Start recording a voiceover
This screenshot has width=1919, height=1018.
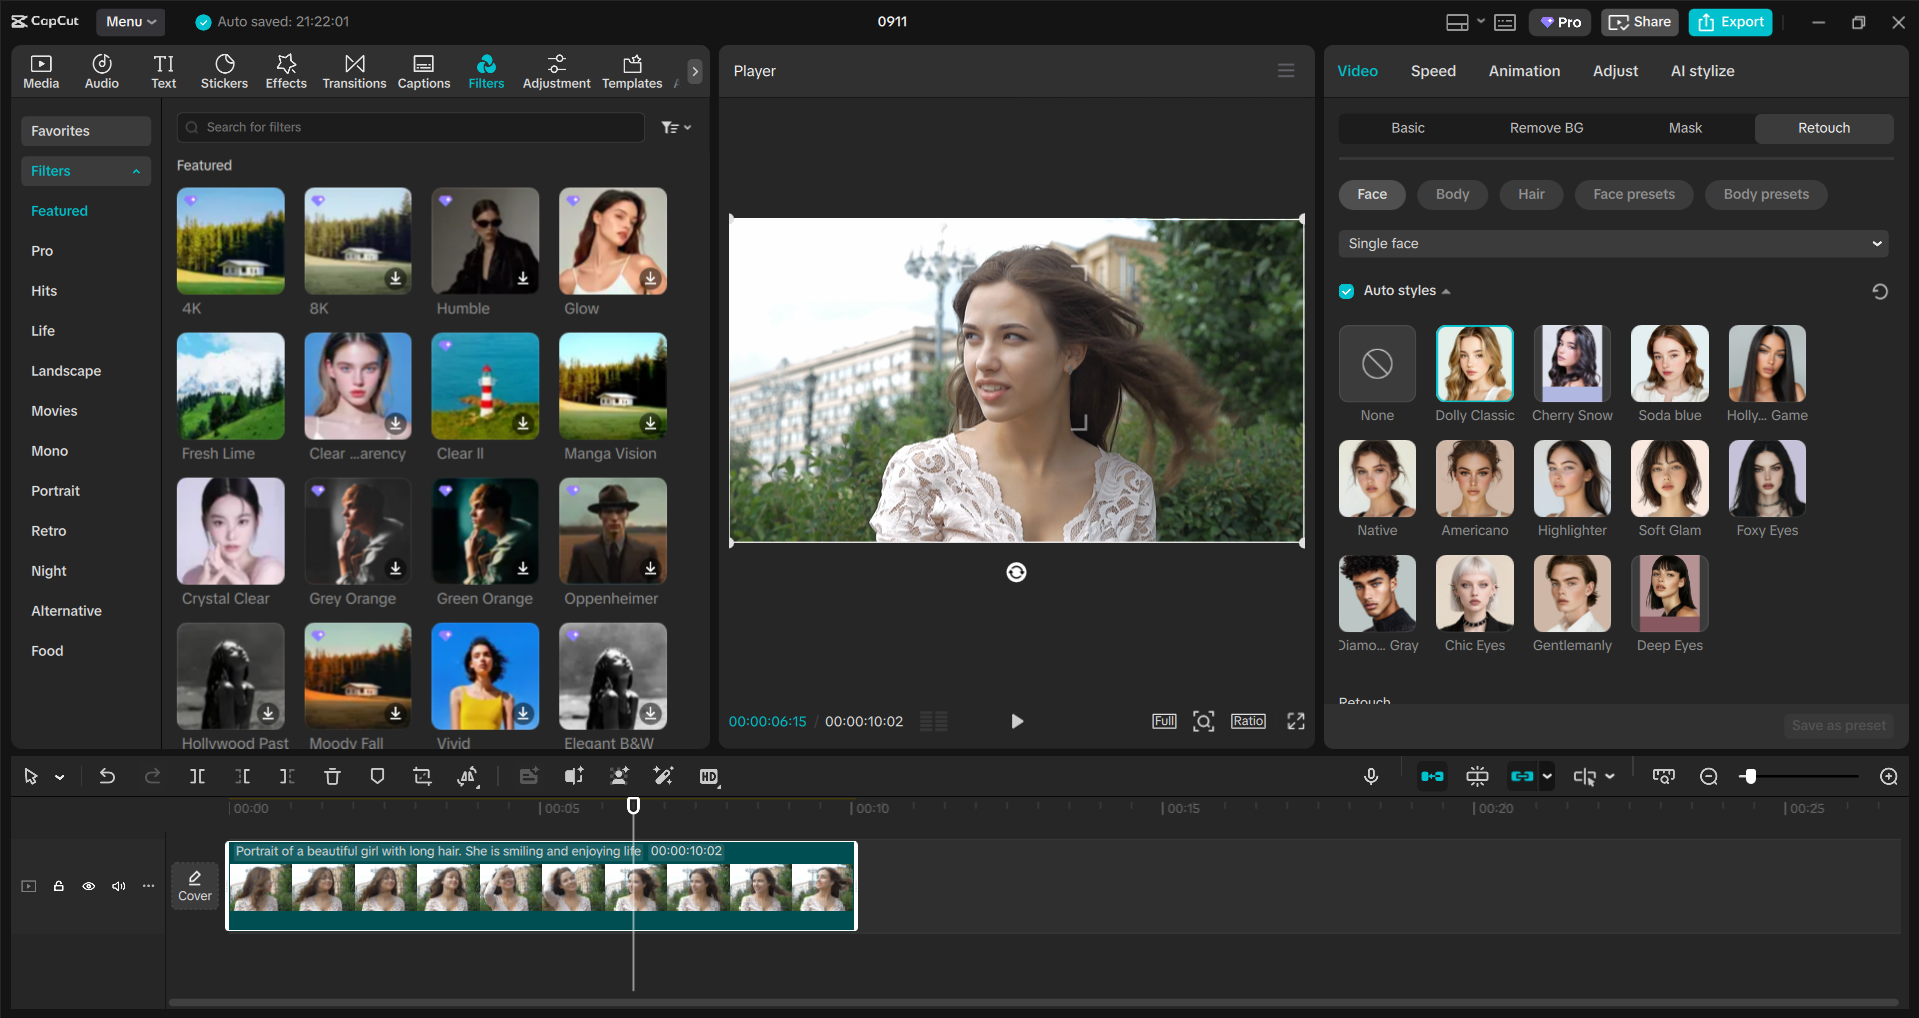pyautogui.click(x=1371, y=776)
